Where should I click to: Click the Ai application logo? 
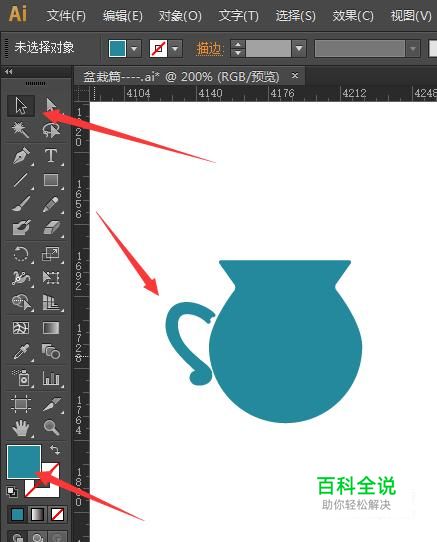pyautogui.click(x=17, y=14)
